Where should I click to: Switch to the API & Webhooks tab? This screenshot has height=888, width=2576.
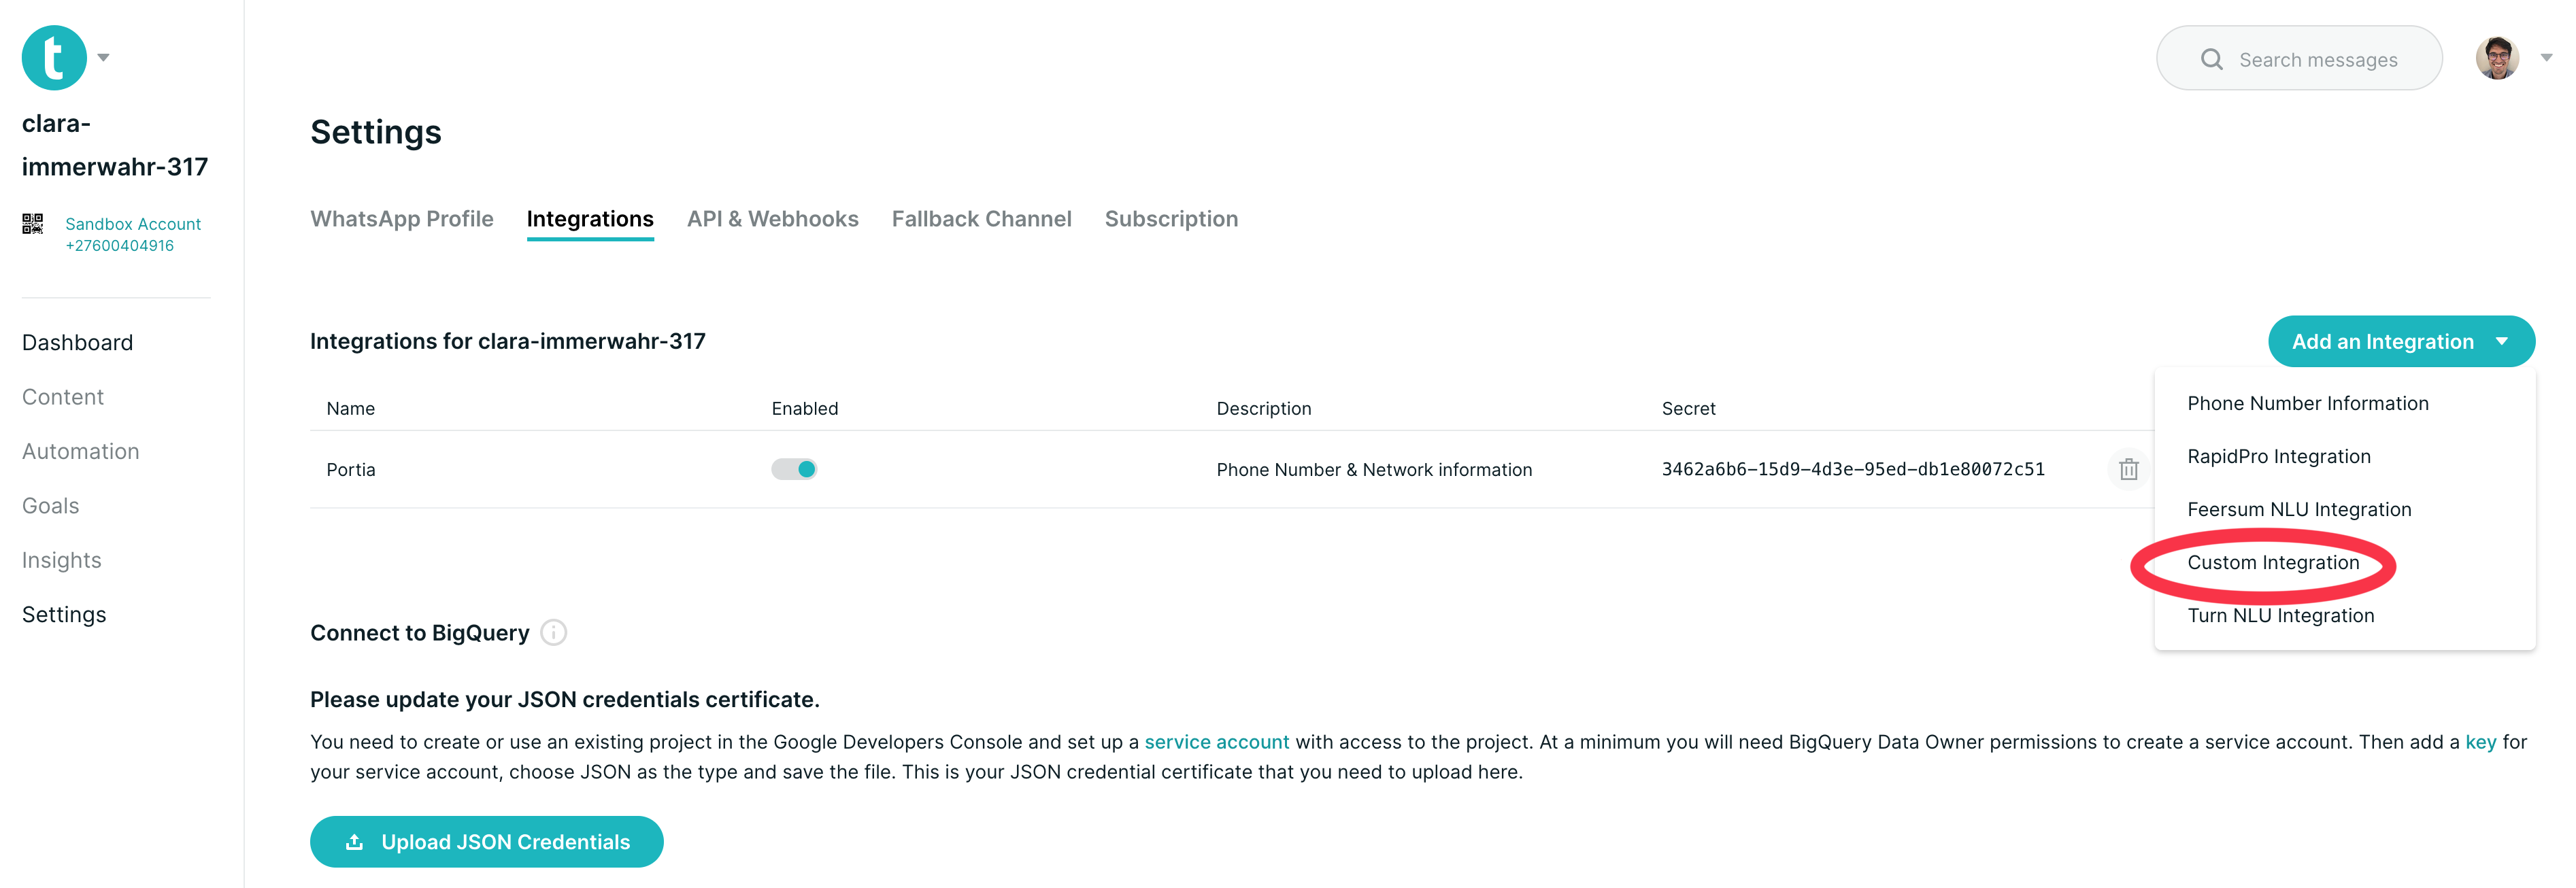(x=773, y=219)
